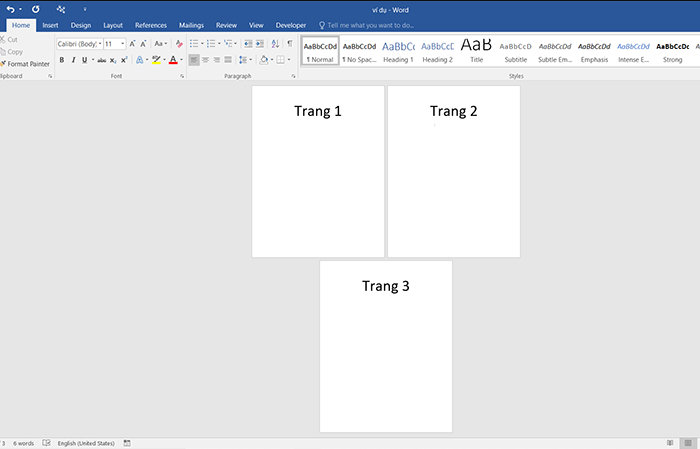Open the Layout tab

pos(113,25)
